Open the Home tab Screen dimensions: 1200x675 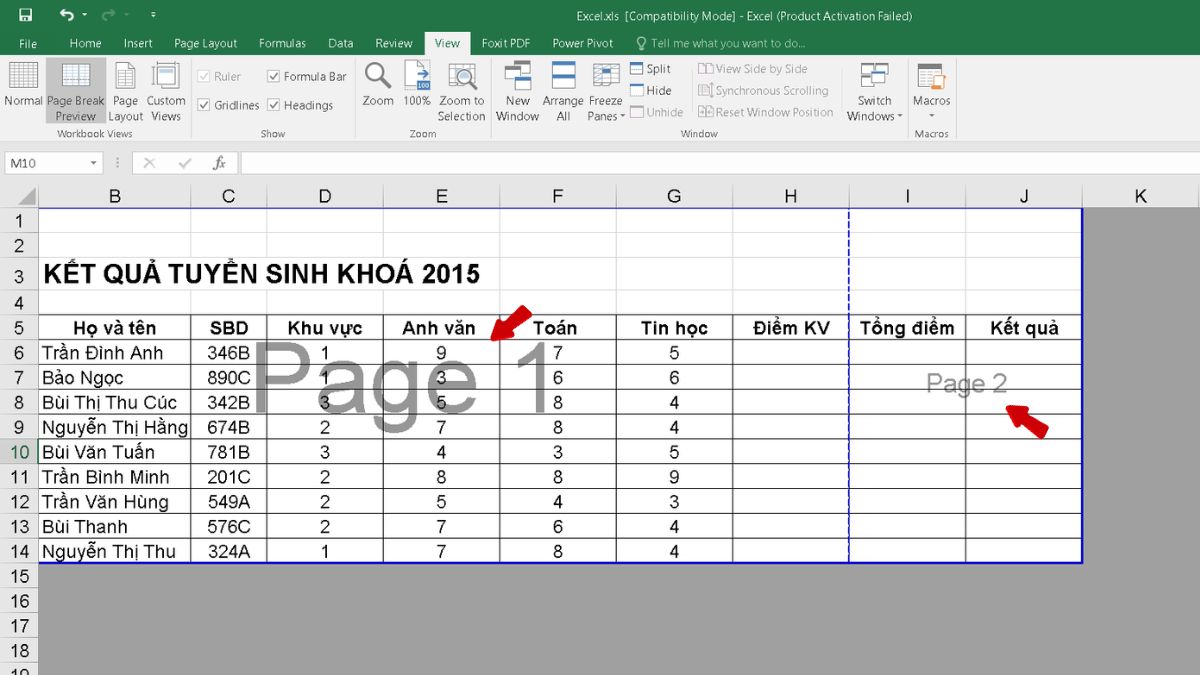point(85,43)
